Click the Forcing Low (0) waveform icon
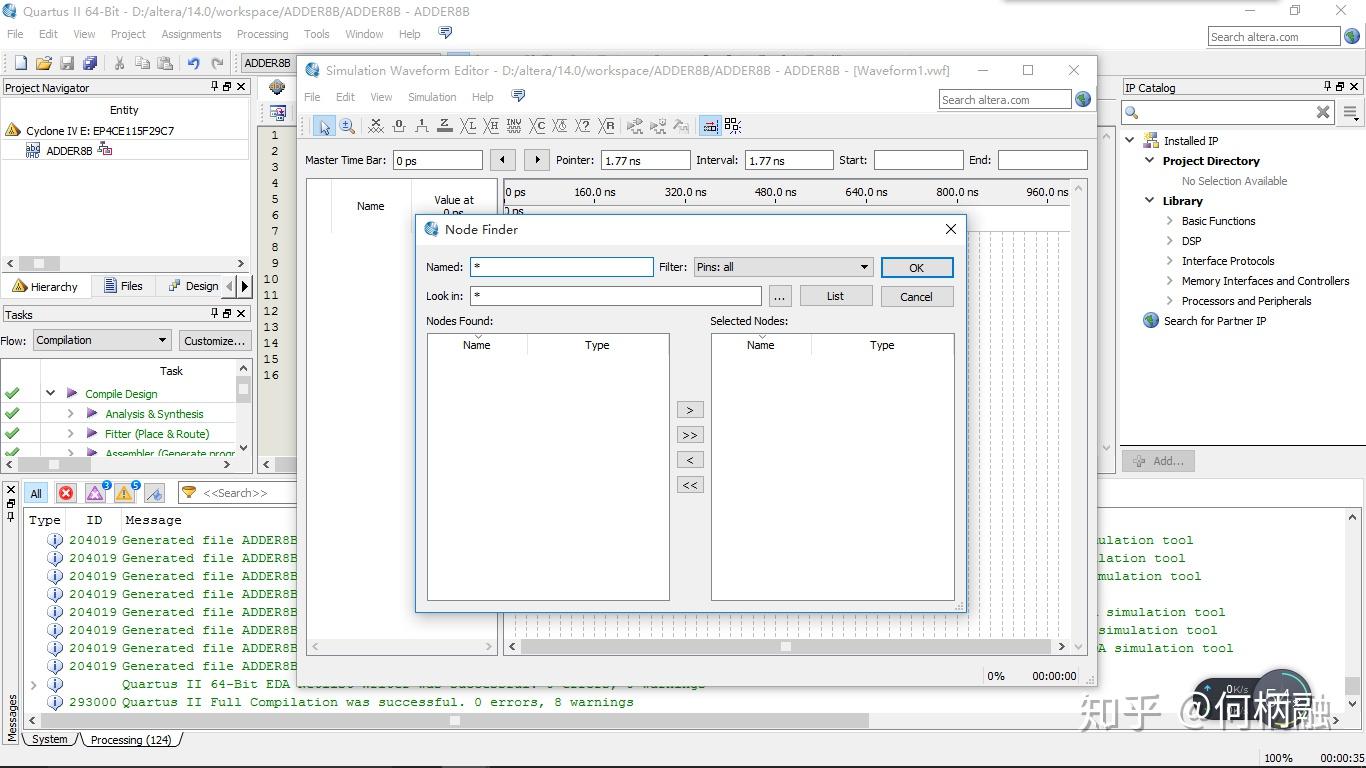This screenshot has height=768, width=1366. [x=399, y=126]
